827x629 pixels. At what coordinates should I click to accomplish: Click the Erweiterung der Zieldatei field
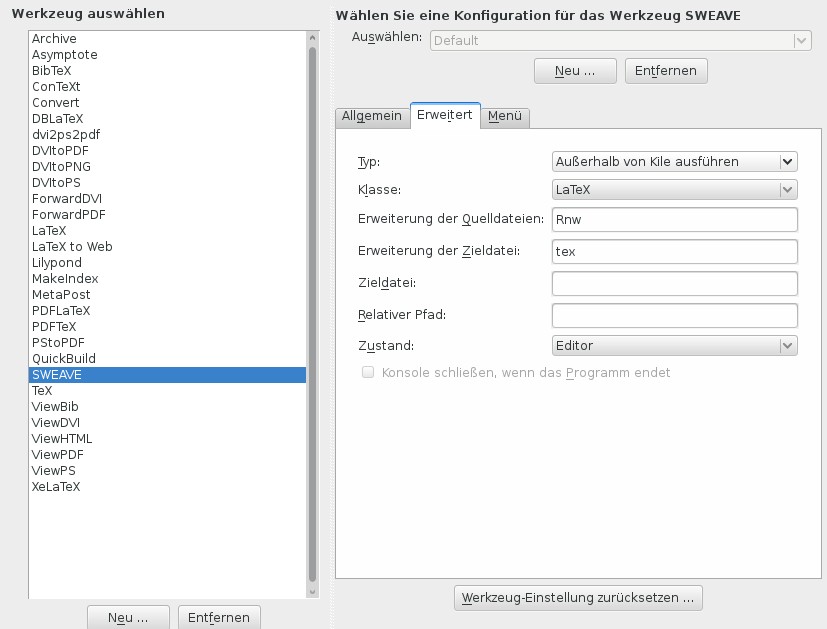675,251
